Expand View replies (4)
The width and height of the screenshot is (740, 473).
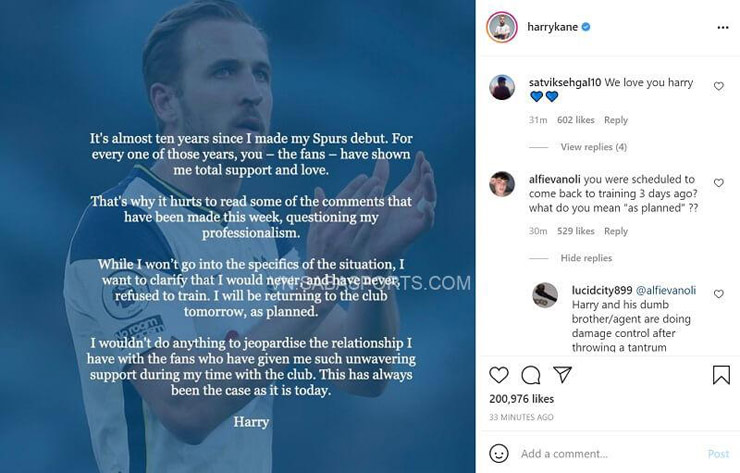(x=593, y=147)
